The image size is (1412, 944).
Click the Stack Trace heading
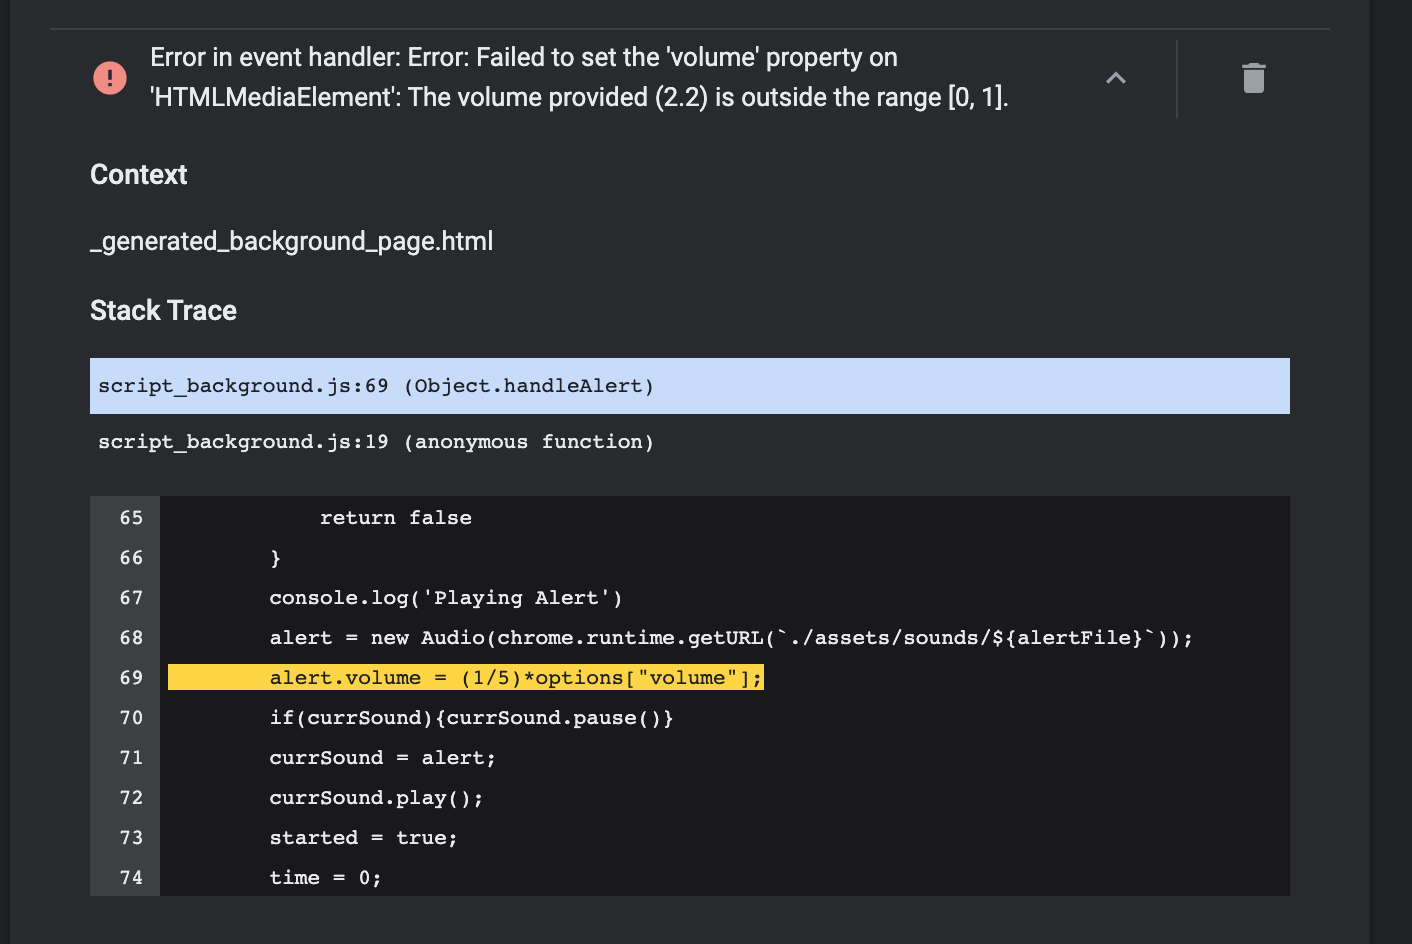click(163, 311)
